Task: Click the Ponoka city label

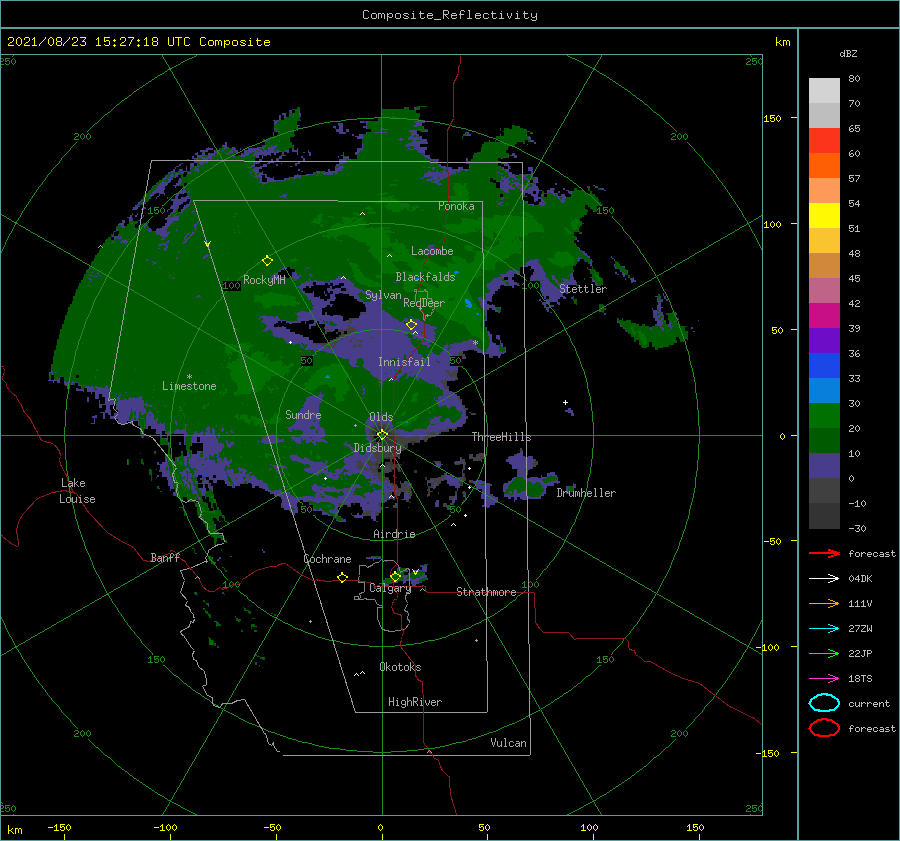Action: tap(456, 206)
